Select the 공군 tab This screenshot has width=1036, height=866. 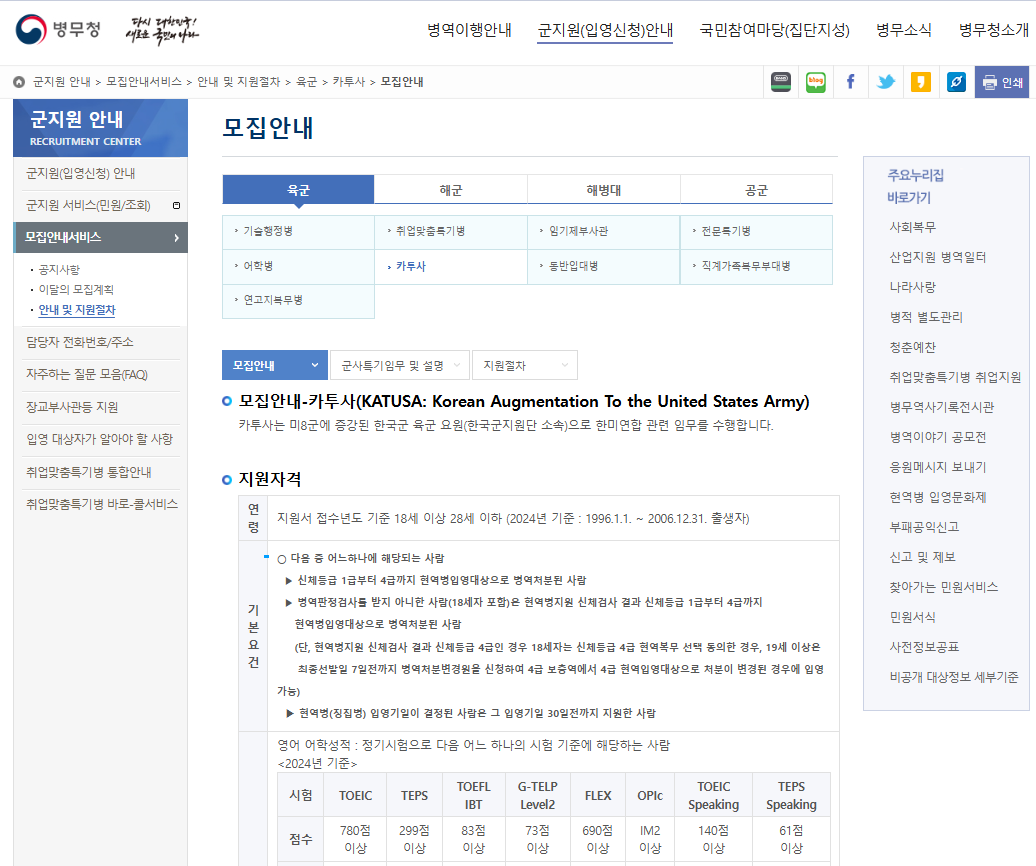pyautogui.click(x=756, y=190)
